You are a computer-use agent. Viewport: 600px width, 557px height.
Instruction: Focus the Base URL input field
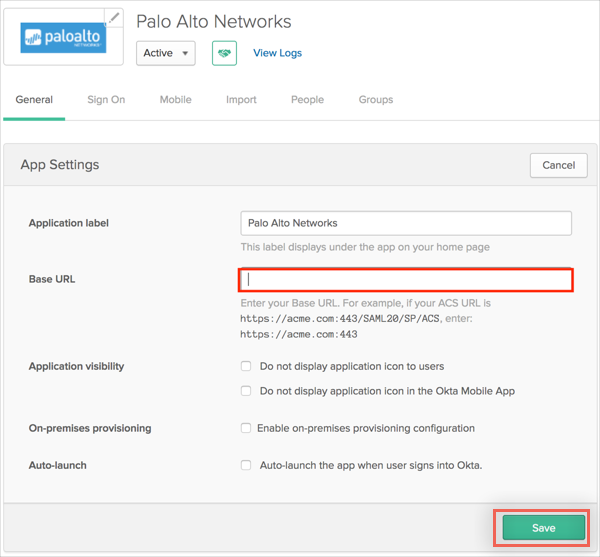pos(406,280)
